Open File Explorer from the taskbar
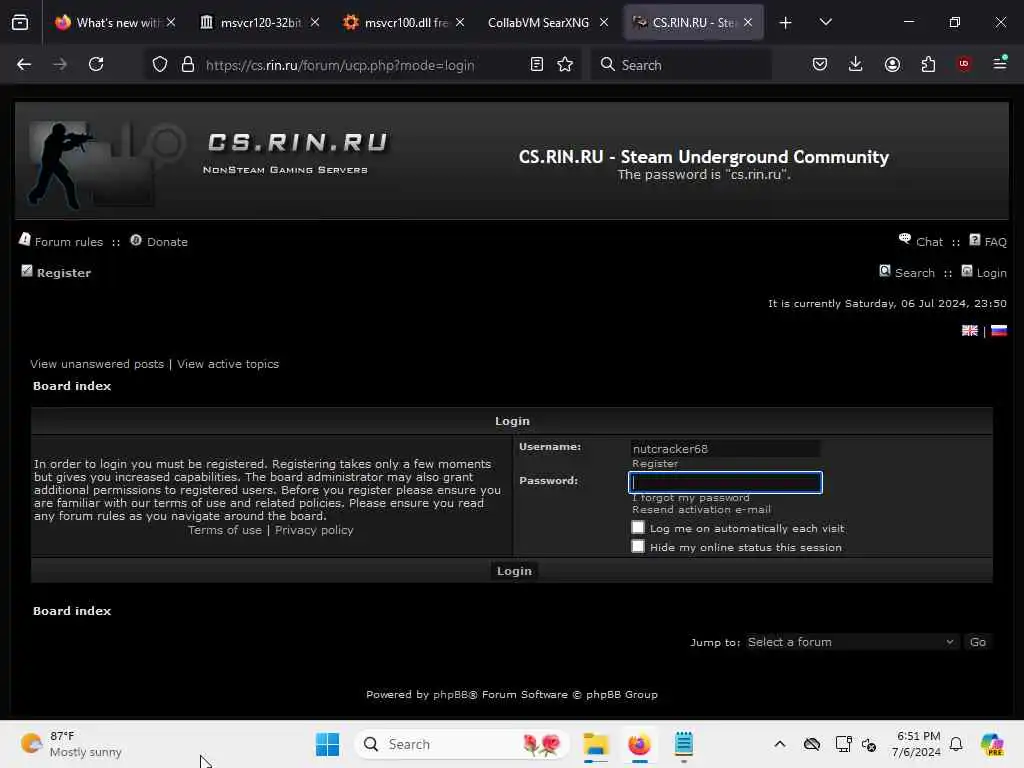This screenshot has width=1024, height=768. 596,744
